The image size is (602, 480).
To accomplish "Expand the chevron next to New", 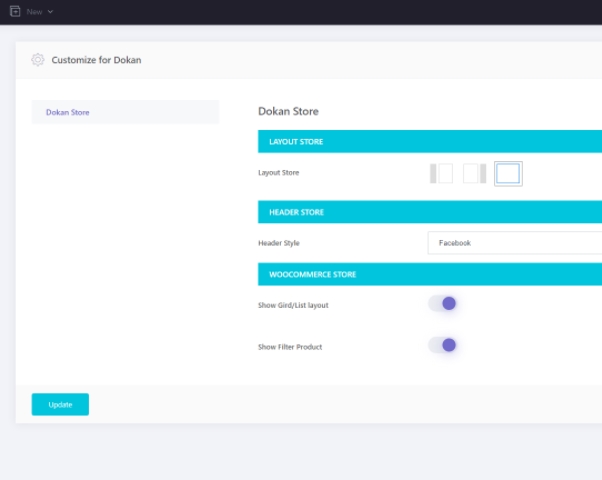I will (x=50, y=11).
